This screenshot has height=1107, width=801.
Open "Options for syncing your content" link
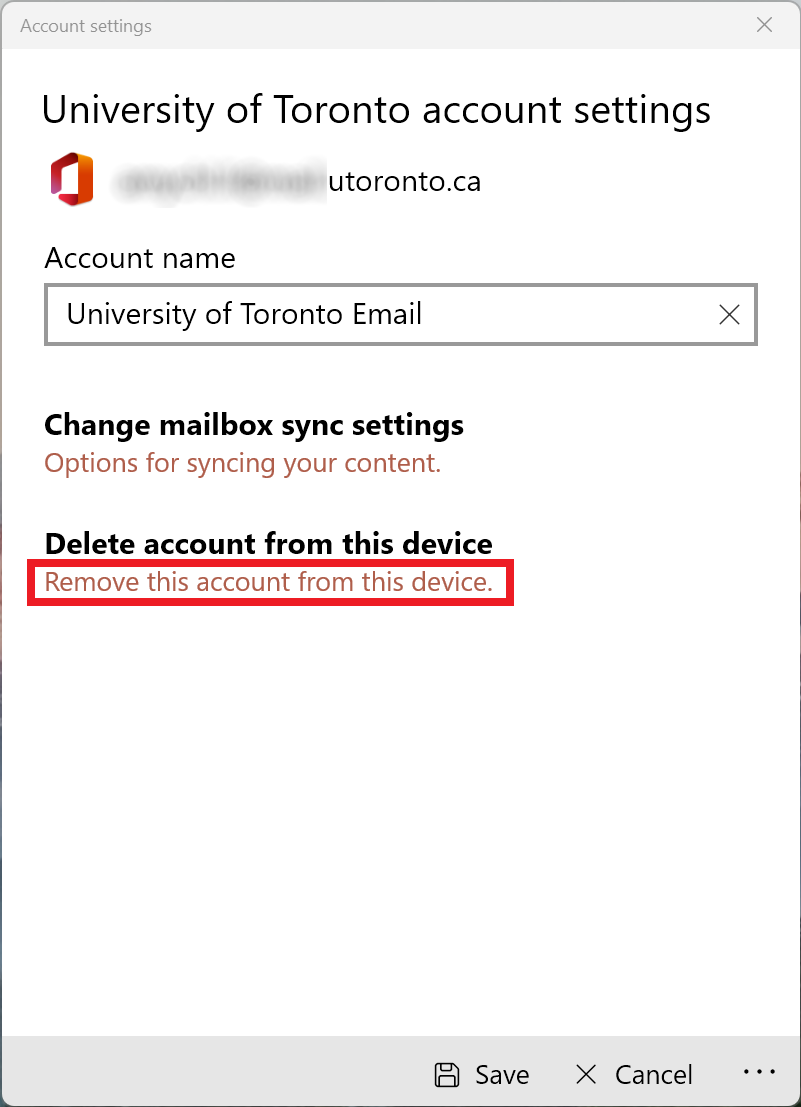pos(243,463)
